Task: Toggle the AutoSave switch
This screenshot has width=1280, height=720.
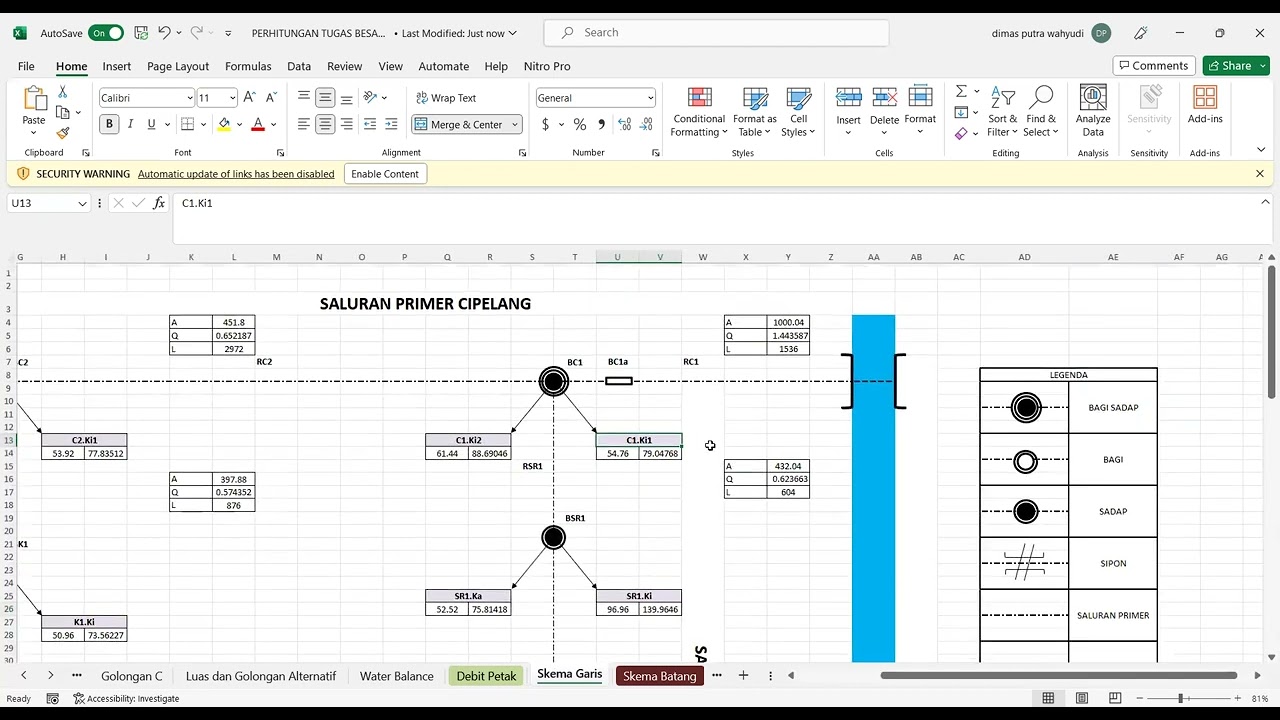Action: pos(106,33)
